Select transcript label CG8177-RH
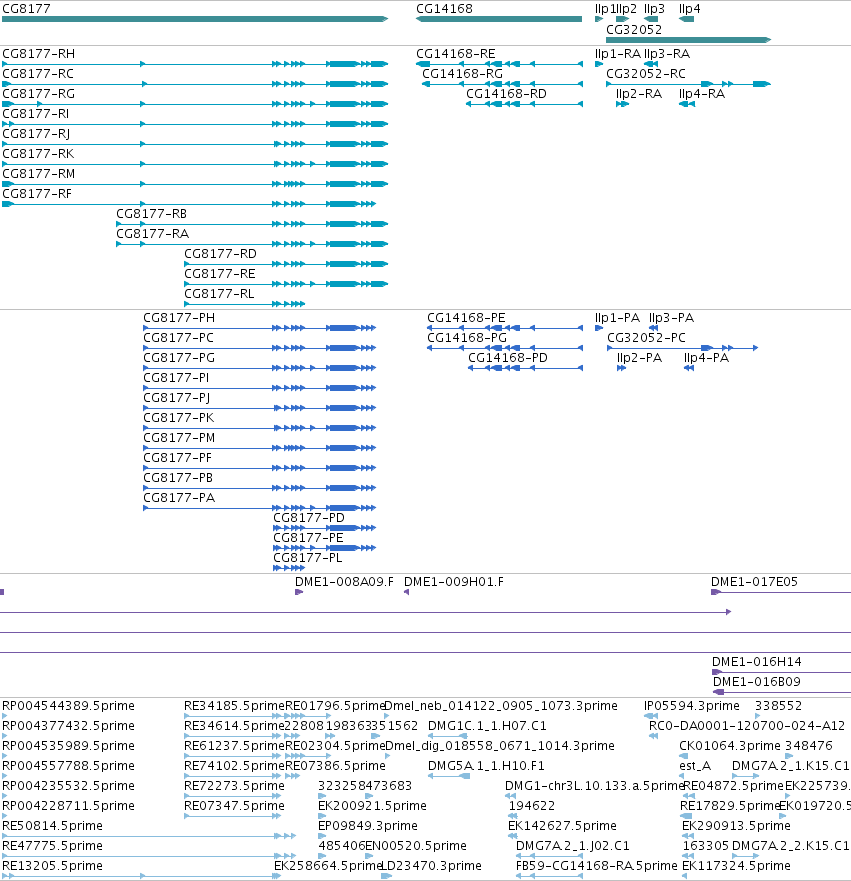Viewport: 851px width, 881px height. pyautogui.click(x=39, y=54)
